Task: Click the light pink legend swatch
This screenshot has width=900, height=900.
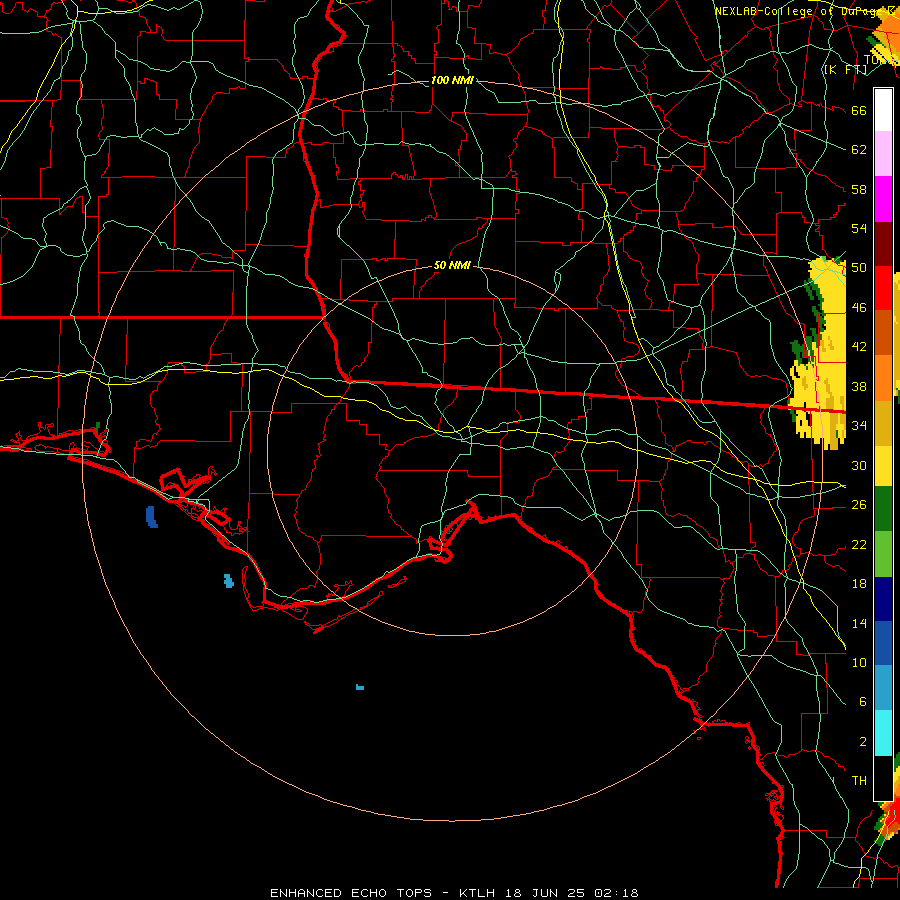Action: pyautogui.click(x=883, y=154)
